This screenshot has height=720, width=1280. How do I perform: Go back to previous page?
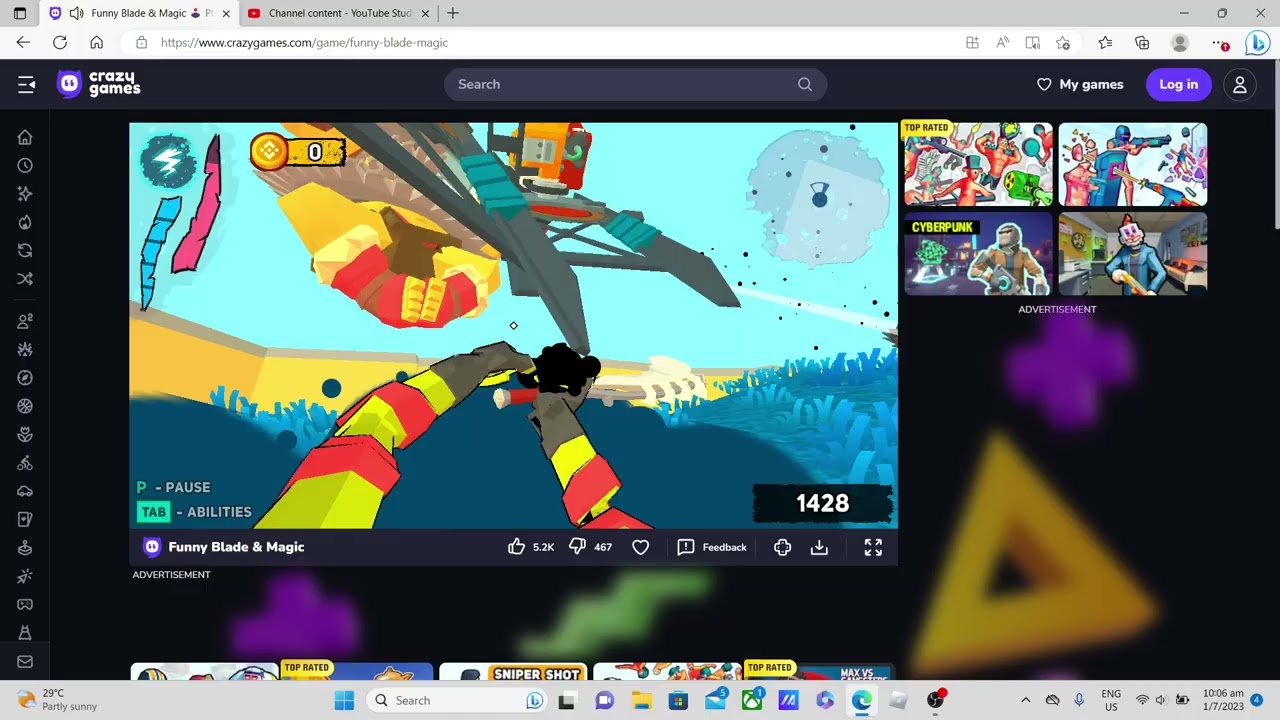(23, 43)
